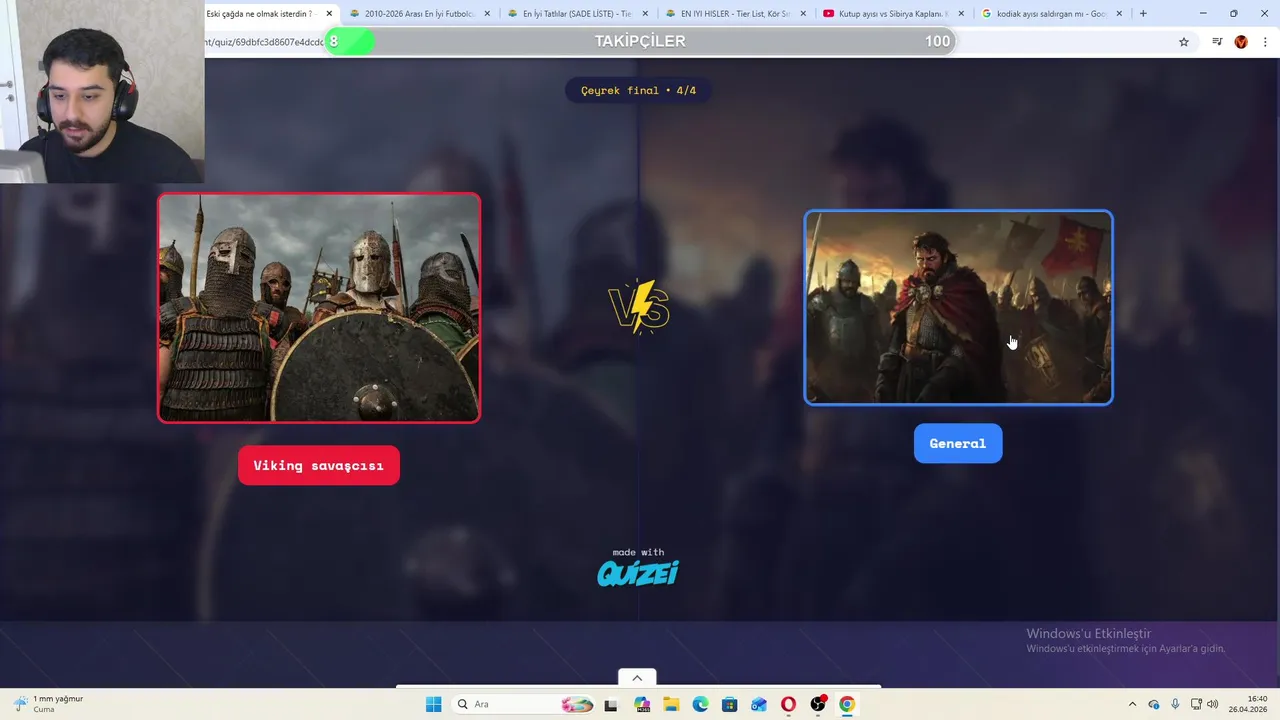Bookmark this page with the star icon
The width and height of the screenshot is (1280, 720).
(x=1184, y=42)
